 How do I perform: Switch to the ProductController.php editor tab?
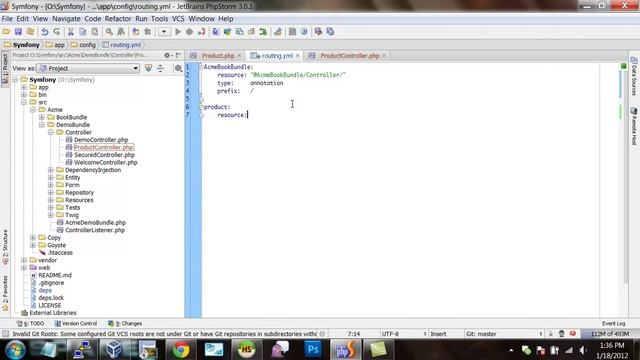[x=350, y=56]
